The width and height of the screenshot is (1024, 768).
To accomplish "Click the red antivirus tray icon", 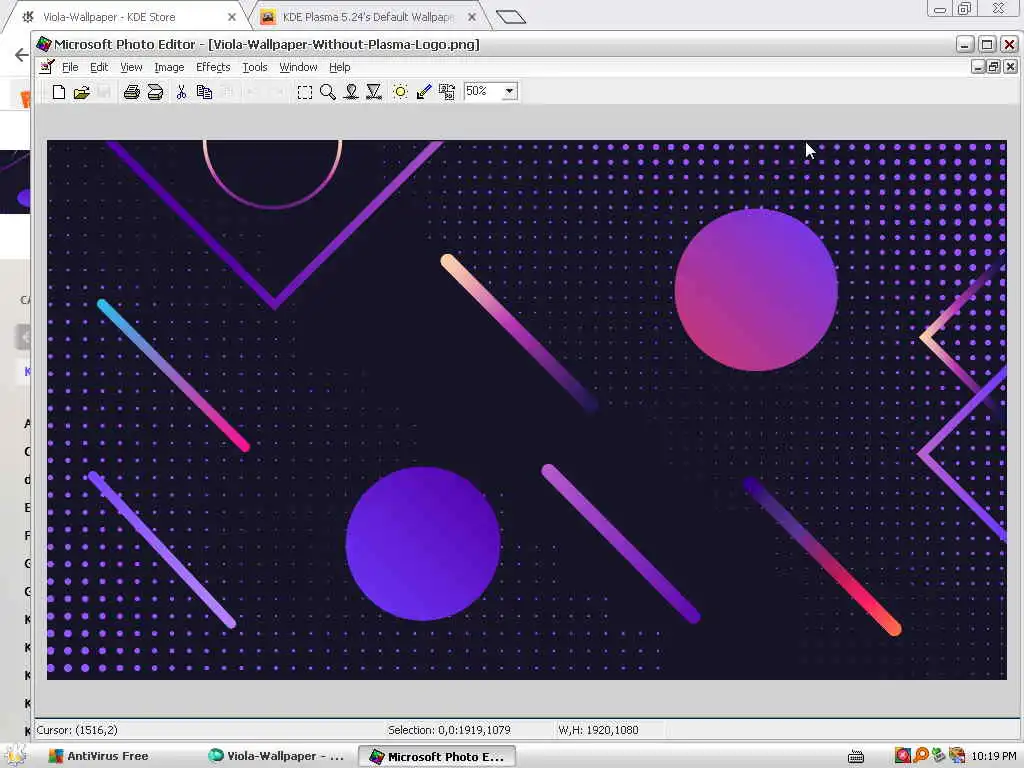I will tap(903, 756).
